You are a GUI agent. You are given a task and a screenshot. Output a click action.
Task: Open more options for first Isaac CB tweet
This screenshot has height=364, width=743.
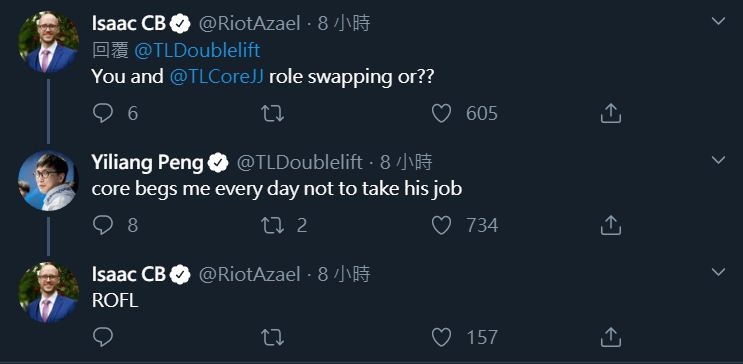tap(718, 21)
